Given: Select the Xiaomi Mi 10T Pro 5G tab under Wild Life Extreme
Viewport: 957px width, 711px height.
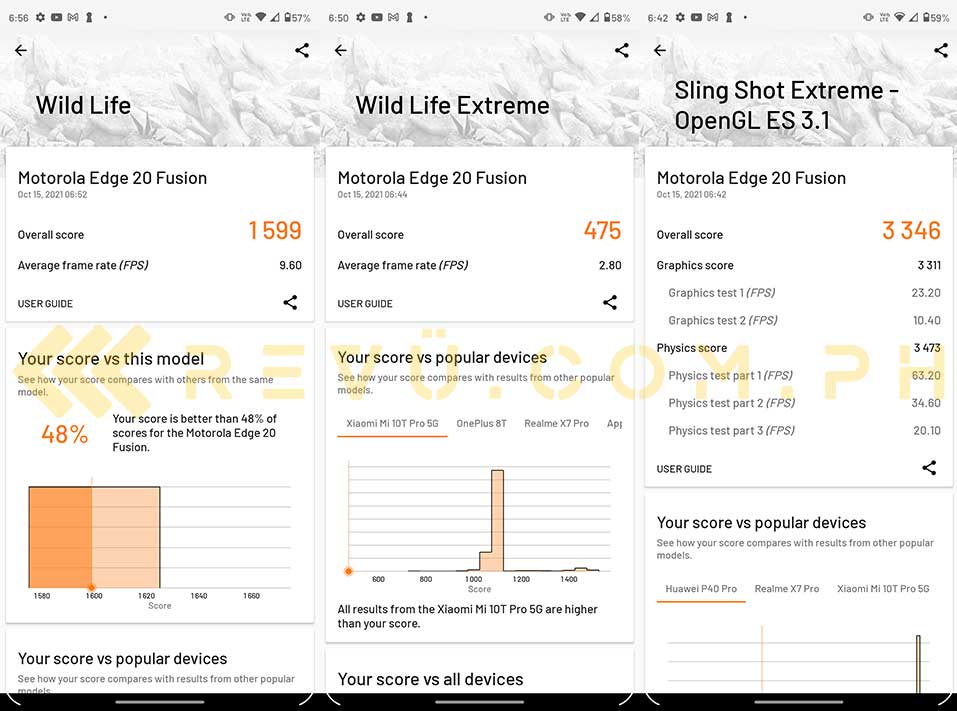Looking at the screenshot, I should (392, 424).
